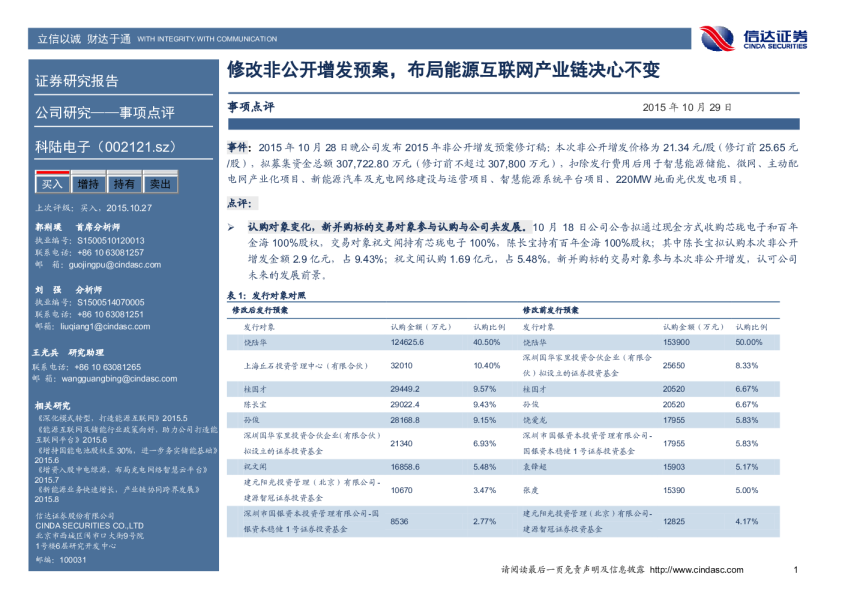Select the 卖出 rating box
Screen dimensions: 842x595
click(x=159, y=184)
